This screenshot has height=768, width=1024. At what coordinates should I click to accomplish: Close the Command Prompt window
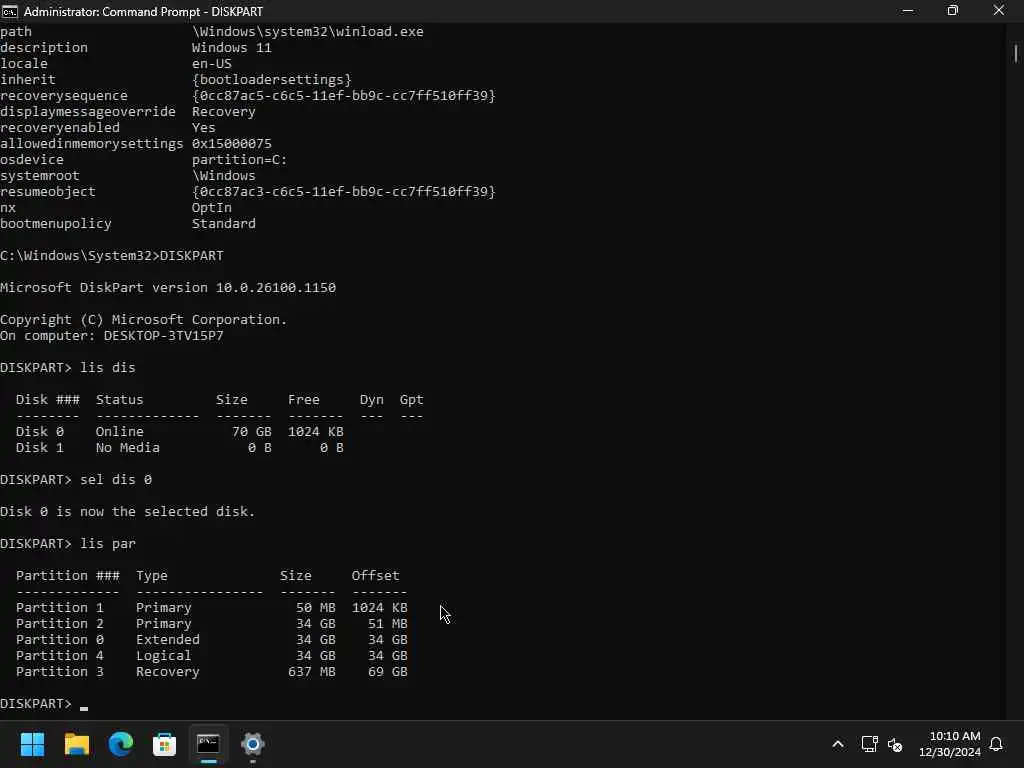(999, 11)
